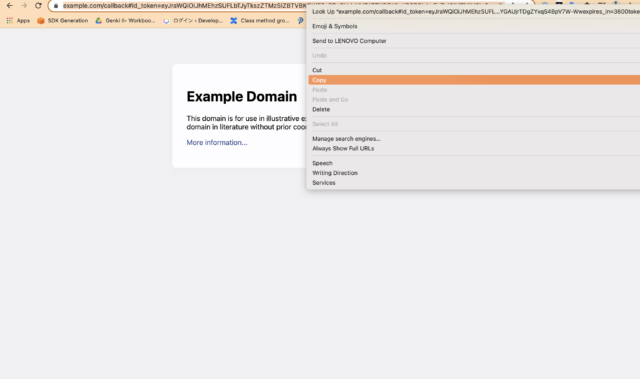The height and width of the screenshot is (379, 640).
Task: Open the ログイン Develop bookmark
Action: click(x=193, y=20)
